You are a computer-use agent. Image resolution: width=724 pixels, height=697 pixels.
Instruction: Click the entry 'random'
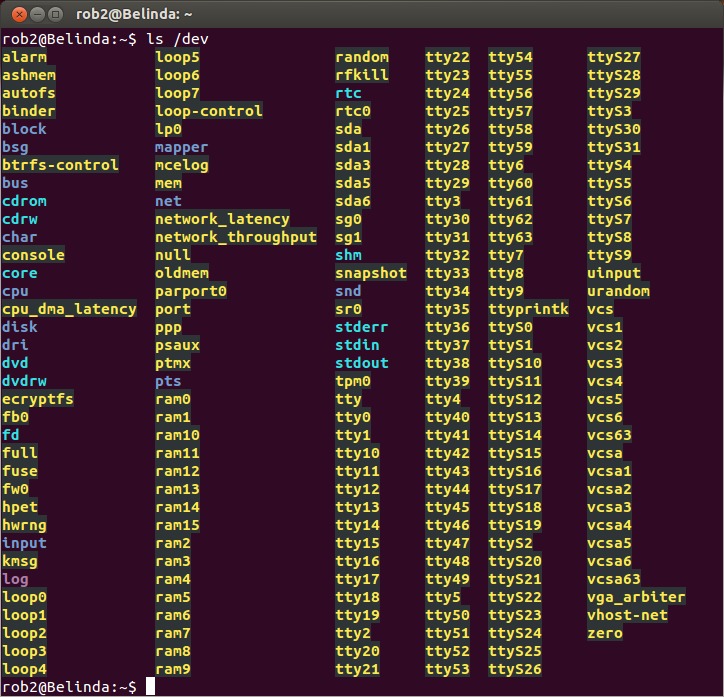click(362, 57)
